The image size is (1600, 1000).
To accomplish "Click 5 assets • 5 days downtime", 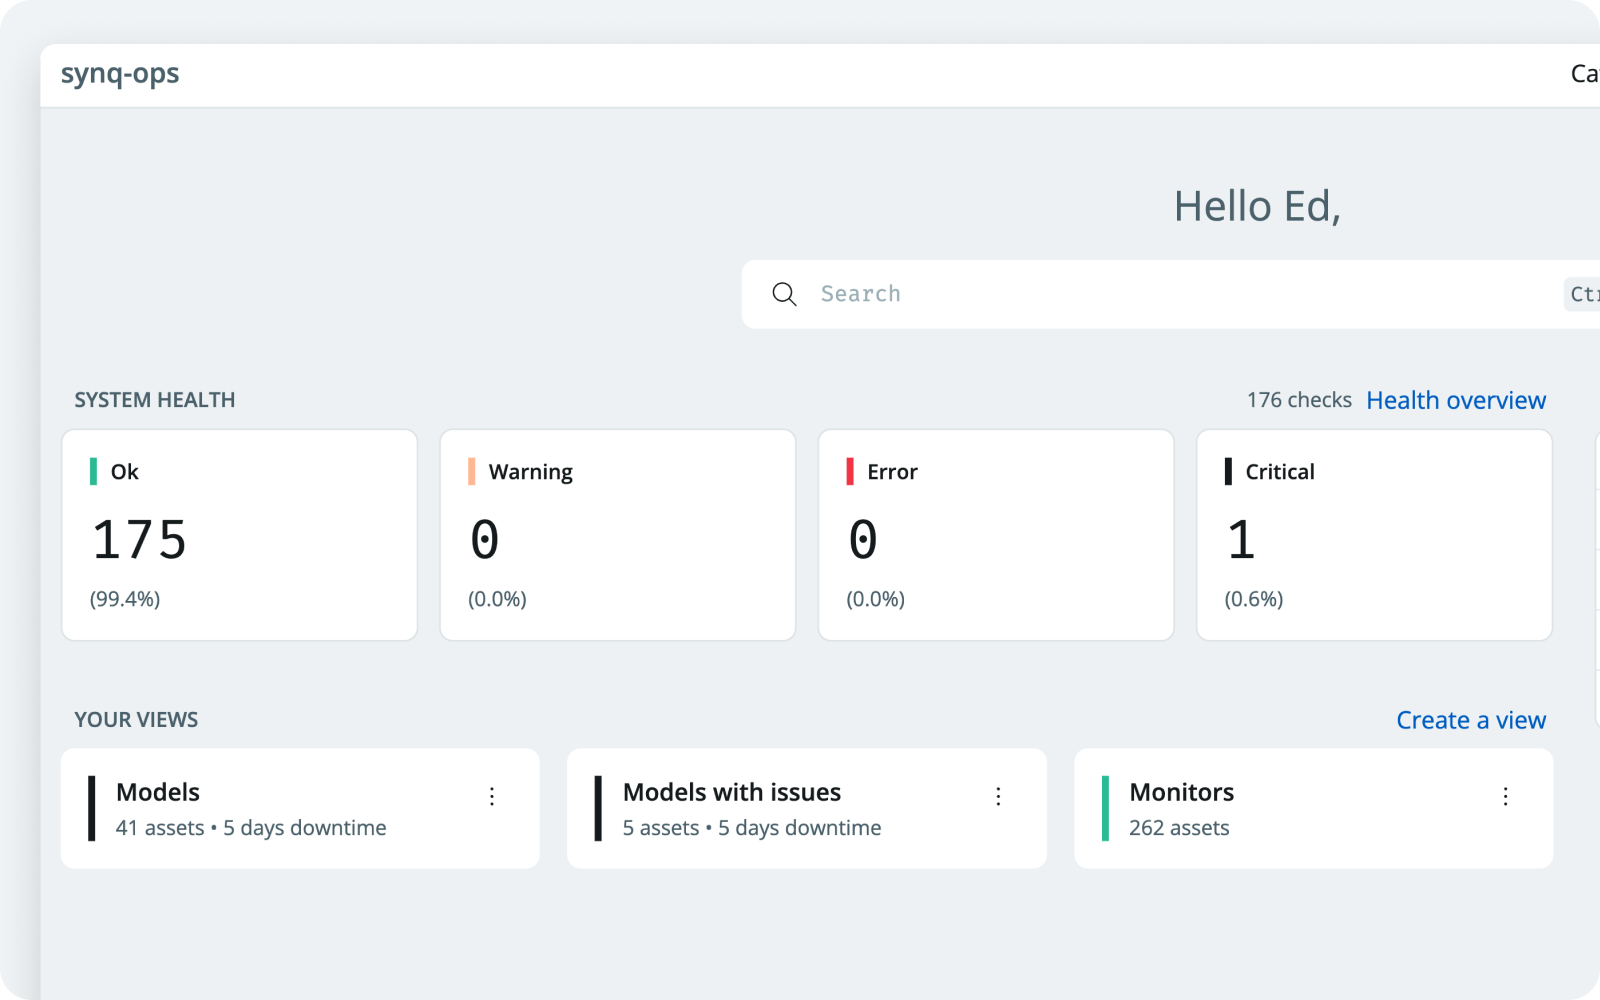I will click(x=752, y=828).
